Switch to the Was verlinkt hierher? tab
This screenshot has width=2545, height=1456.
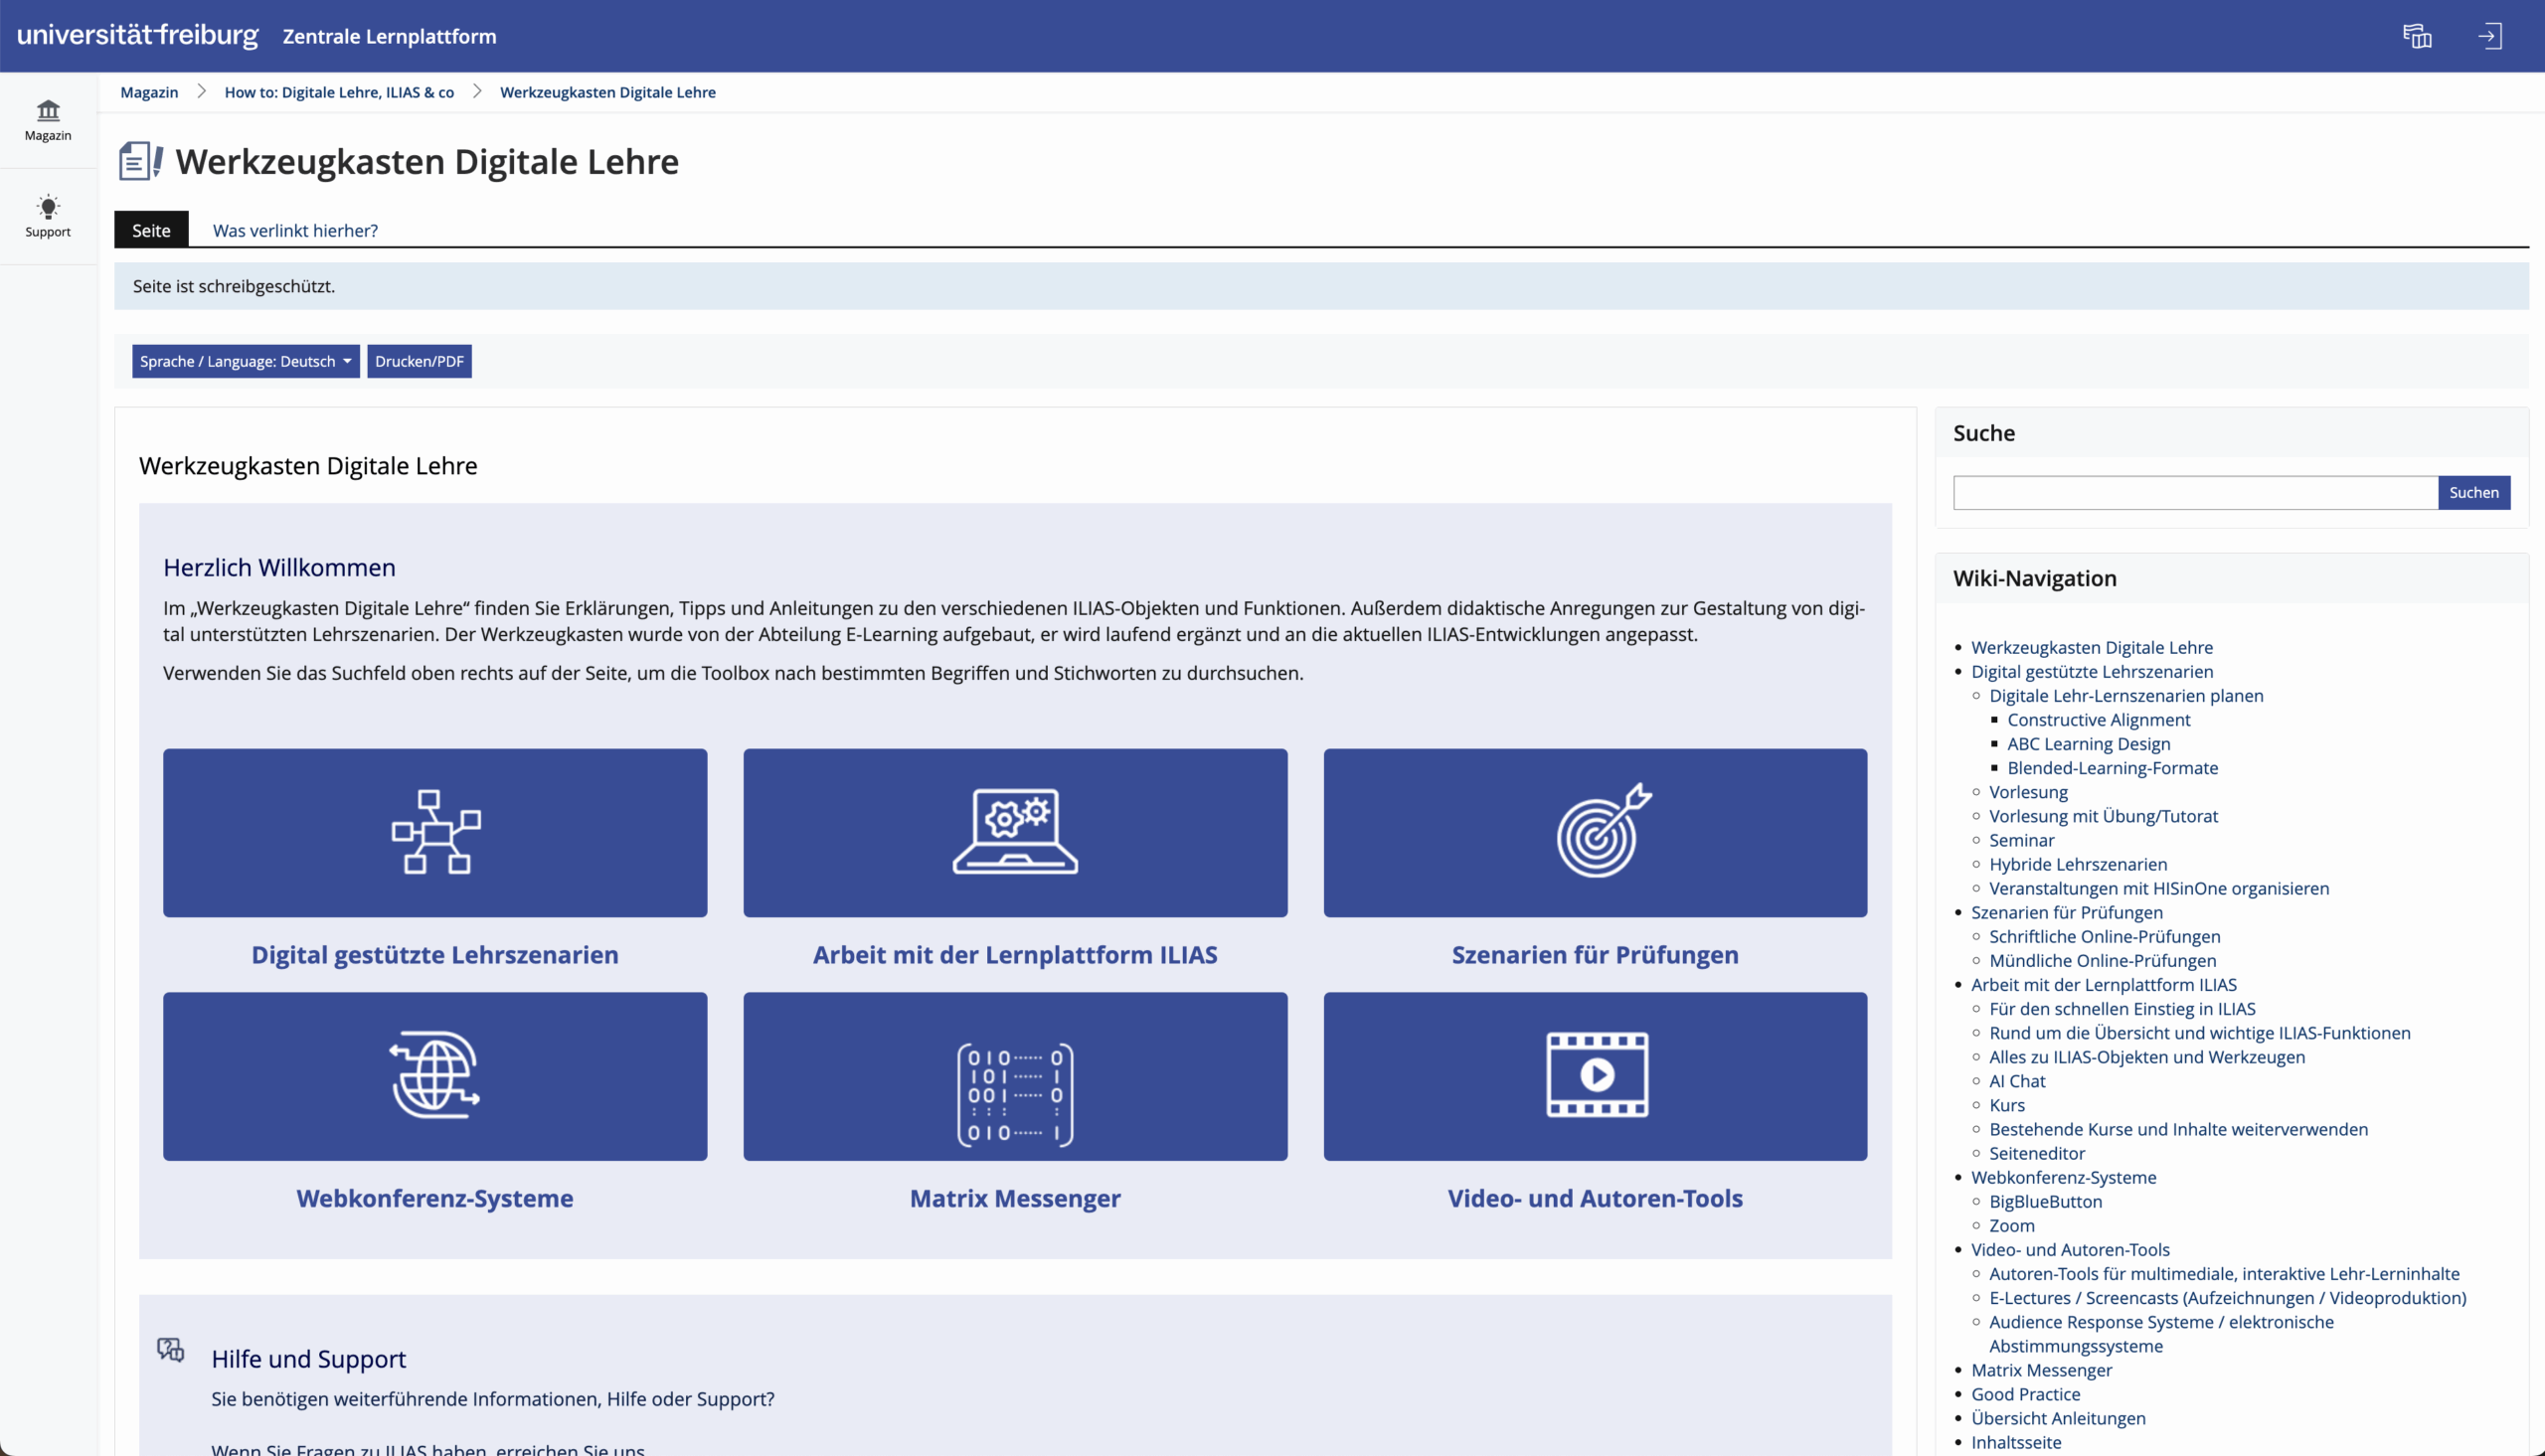click(x=295, y=230)
